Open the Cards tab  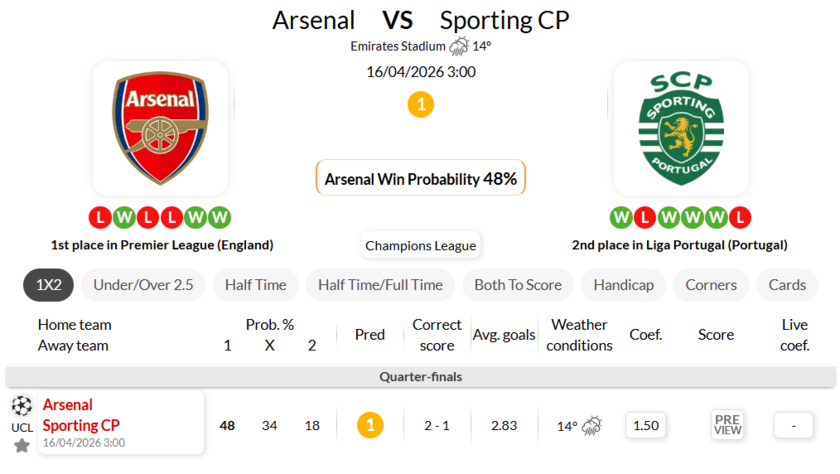pos(787,285)
